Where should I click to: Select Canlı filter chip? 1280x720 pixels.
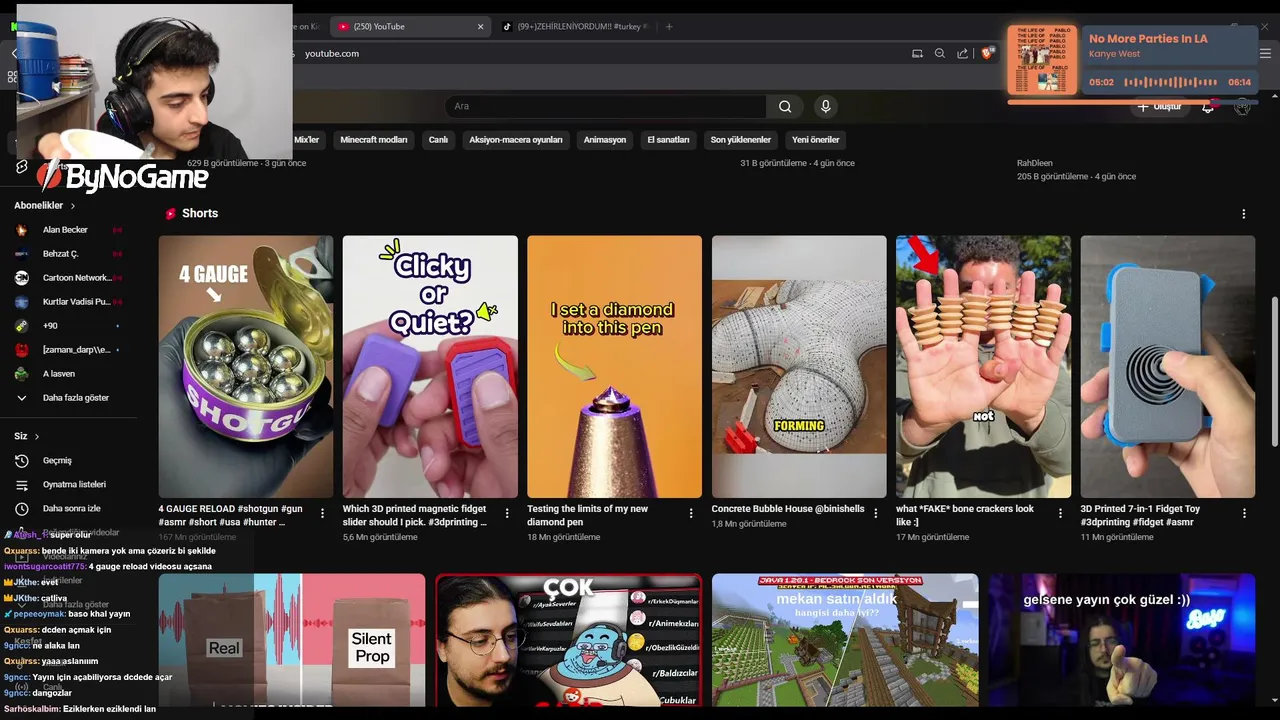pyautogui.click(x=438, y=140)
